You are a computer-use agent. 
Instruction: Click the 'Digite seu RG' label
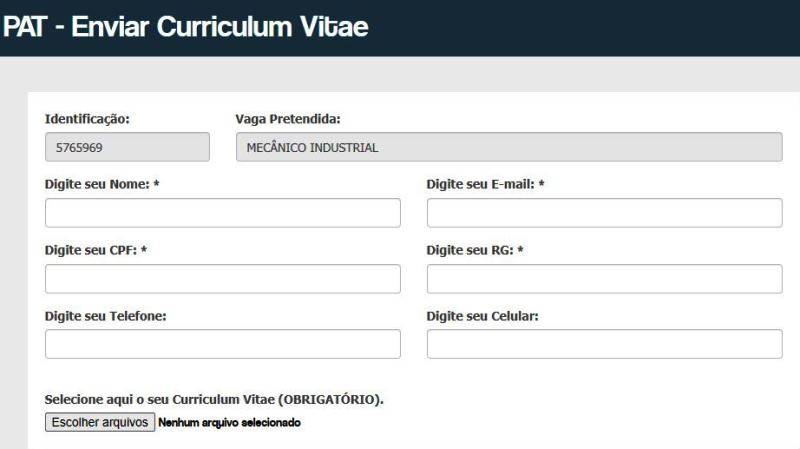pos(475,250)
